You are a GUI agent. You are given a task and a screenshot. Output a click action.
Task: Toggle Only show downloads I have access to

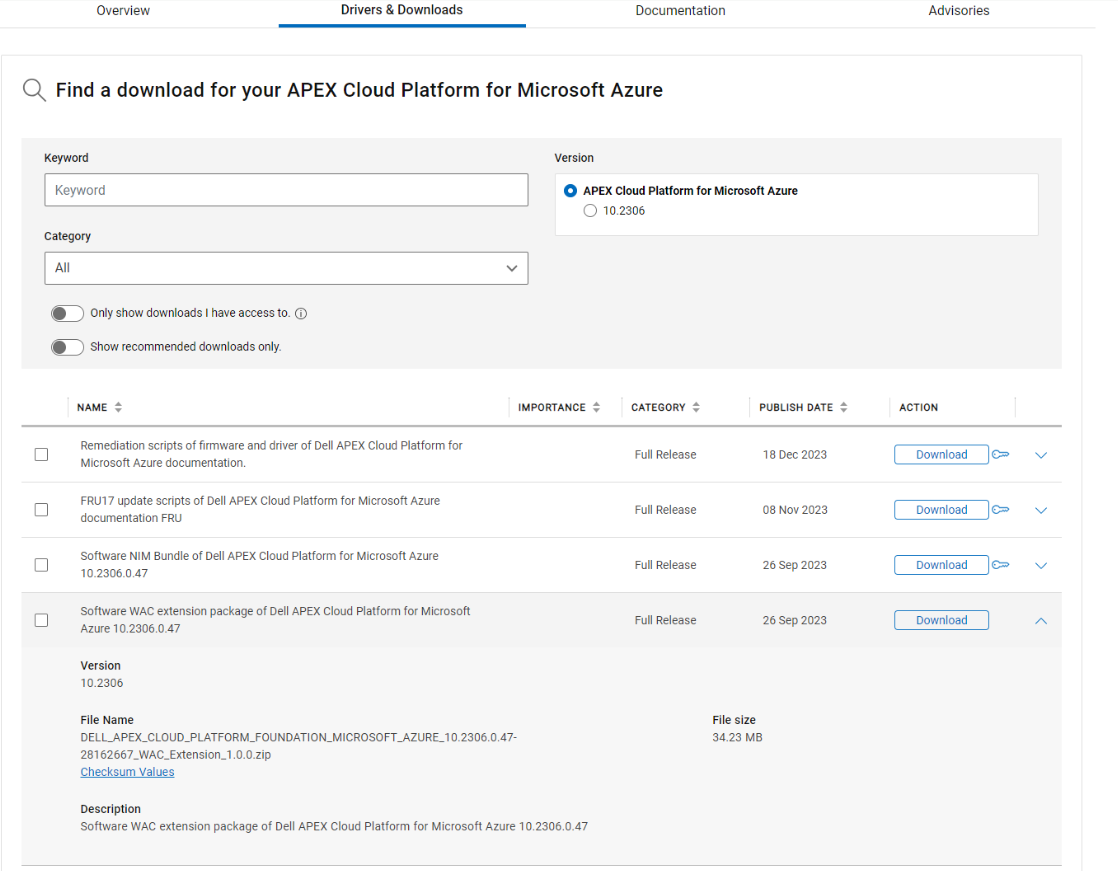[67, 314]
